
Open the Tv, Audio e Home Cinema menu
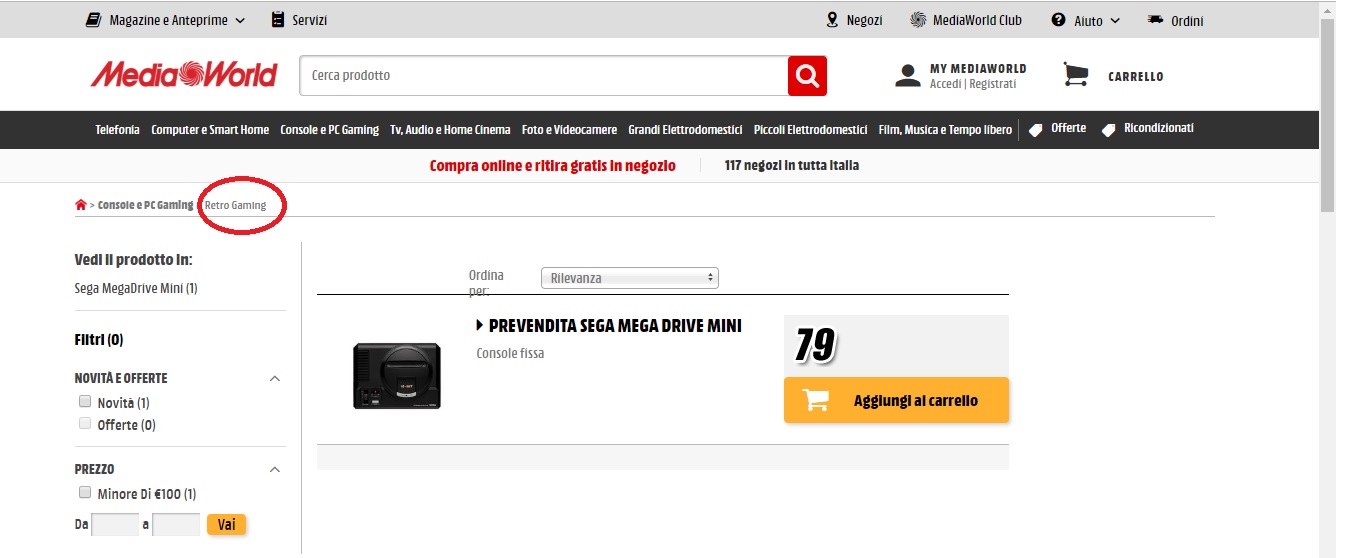point(450,130)
